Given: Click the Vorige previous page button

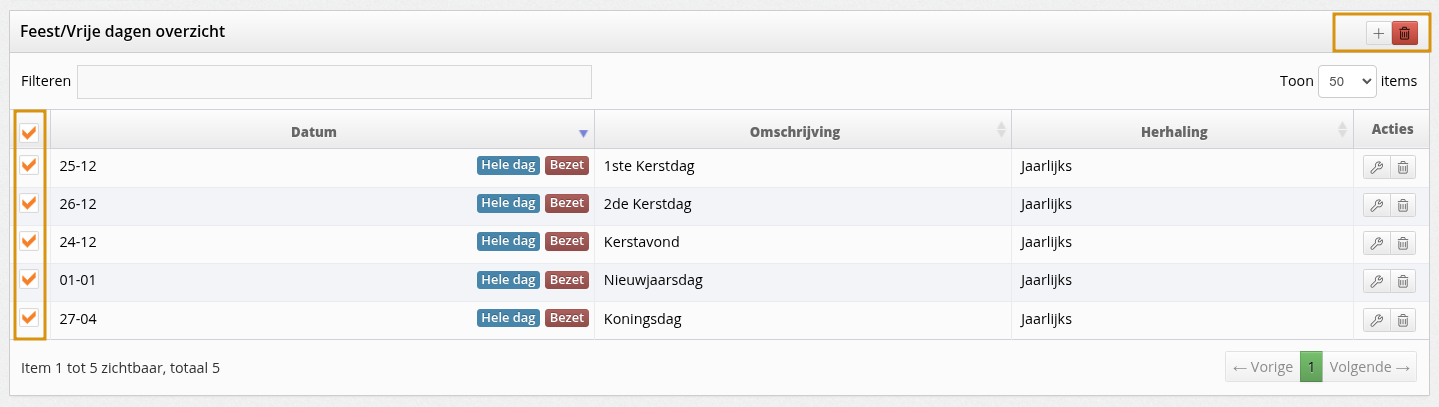Looking at the screenshot, I should (1262, 367).
